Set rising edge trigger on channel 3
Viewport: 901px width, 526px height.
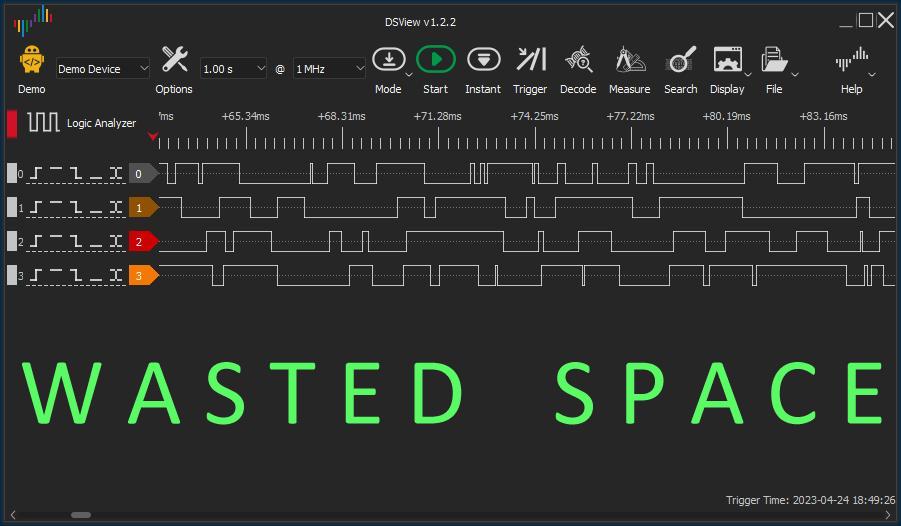tap(36, 275)
